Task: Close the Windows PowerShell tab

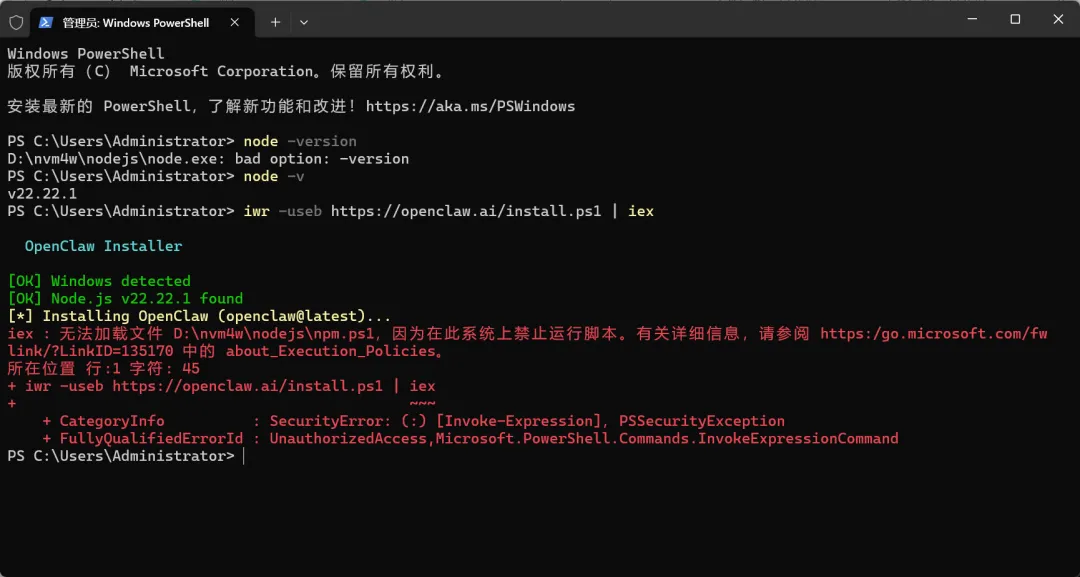Action: [x=234, y=22]
